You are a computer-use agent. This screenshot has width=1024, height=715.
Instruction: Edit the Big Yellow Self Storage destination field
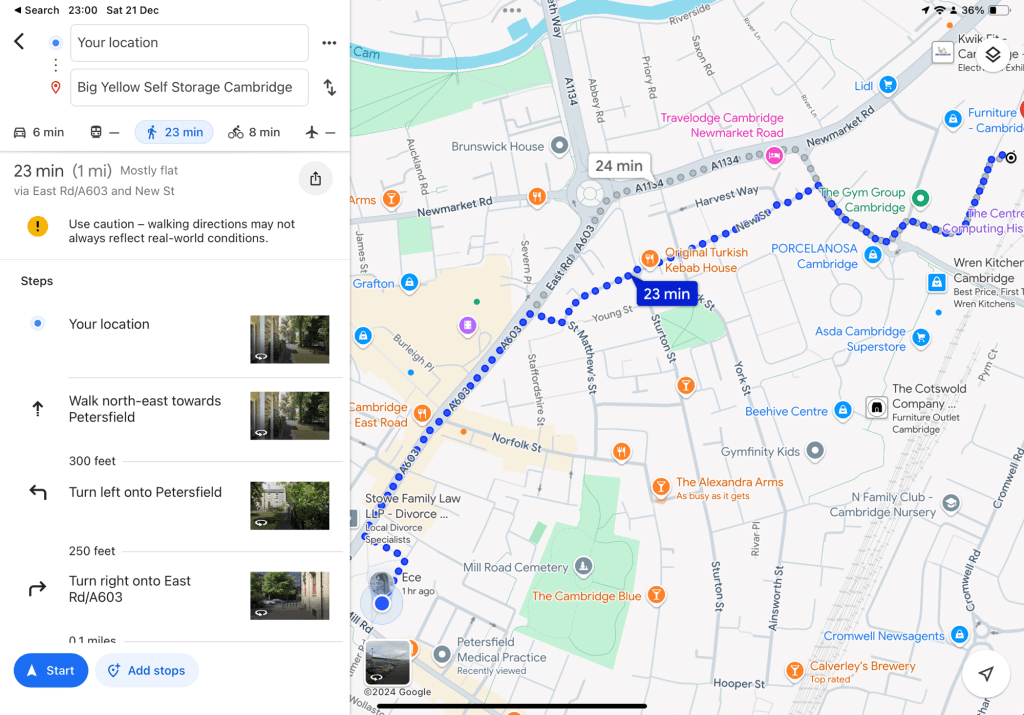(x=189, y=87)
